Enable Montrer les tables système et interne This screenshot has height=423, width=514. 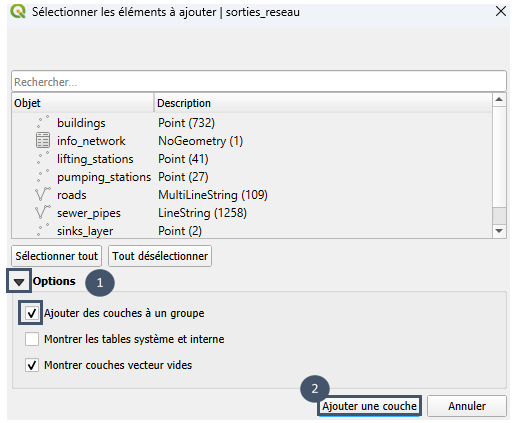(x=32, y=339)
